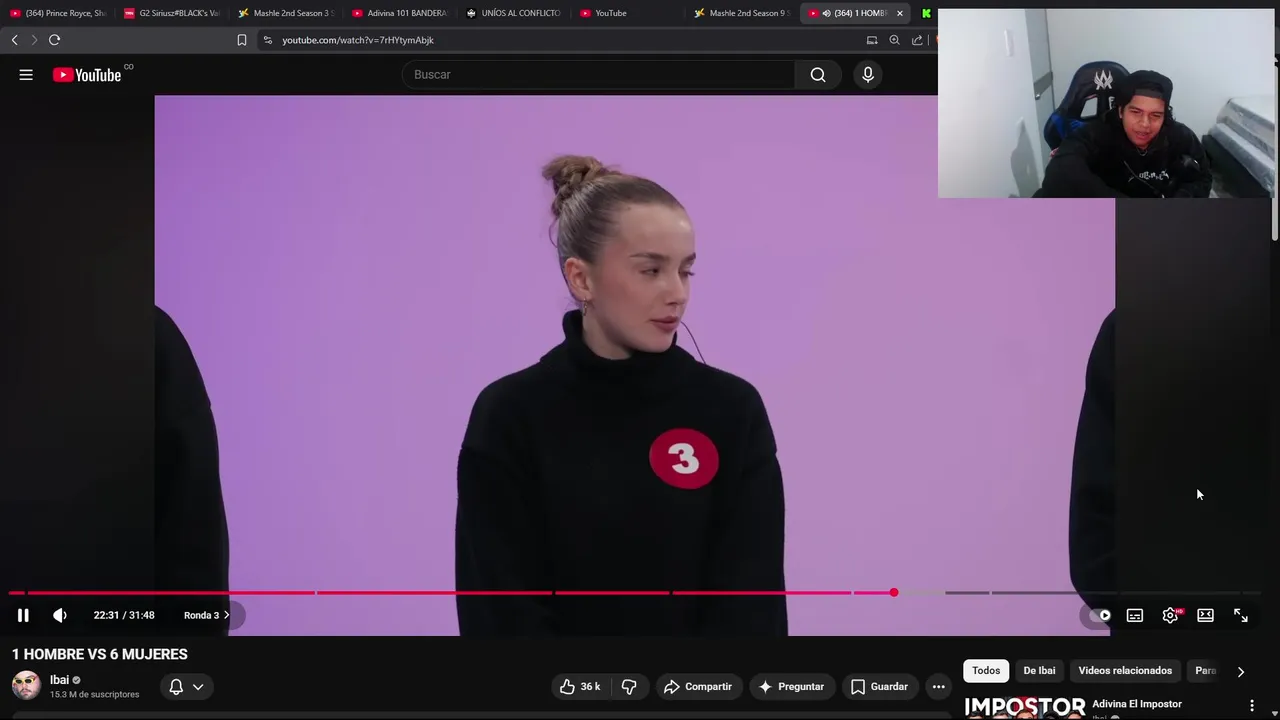Image resolution: width=1280 pixels, height=720 pixels.
Task: Switch to theater mode
Action: point(1205,616)
